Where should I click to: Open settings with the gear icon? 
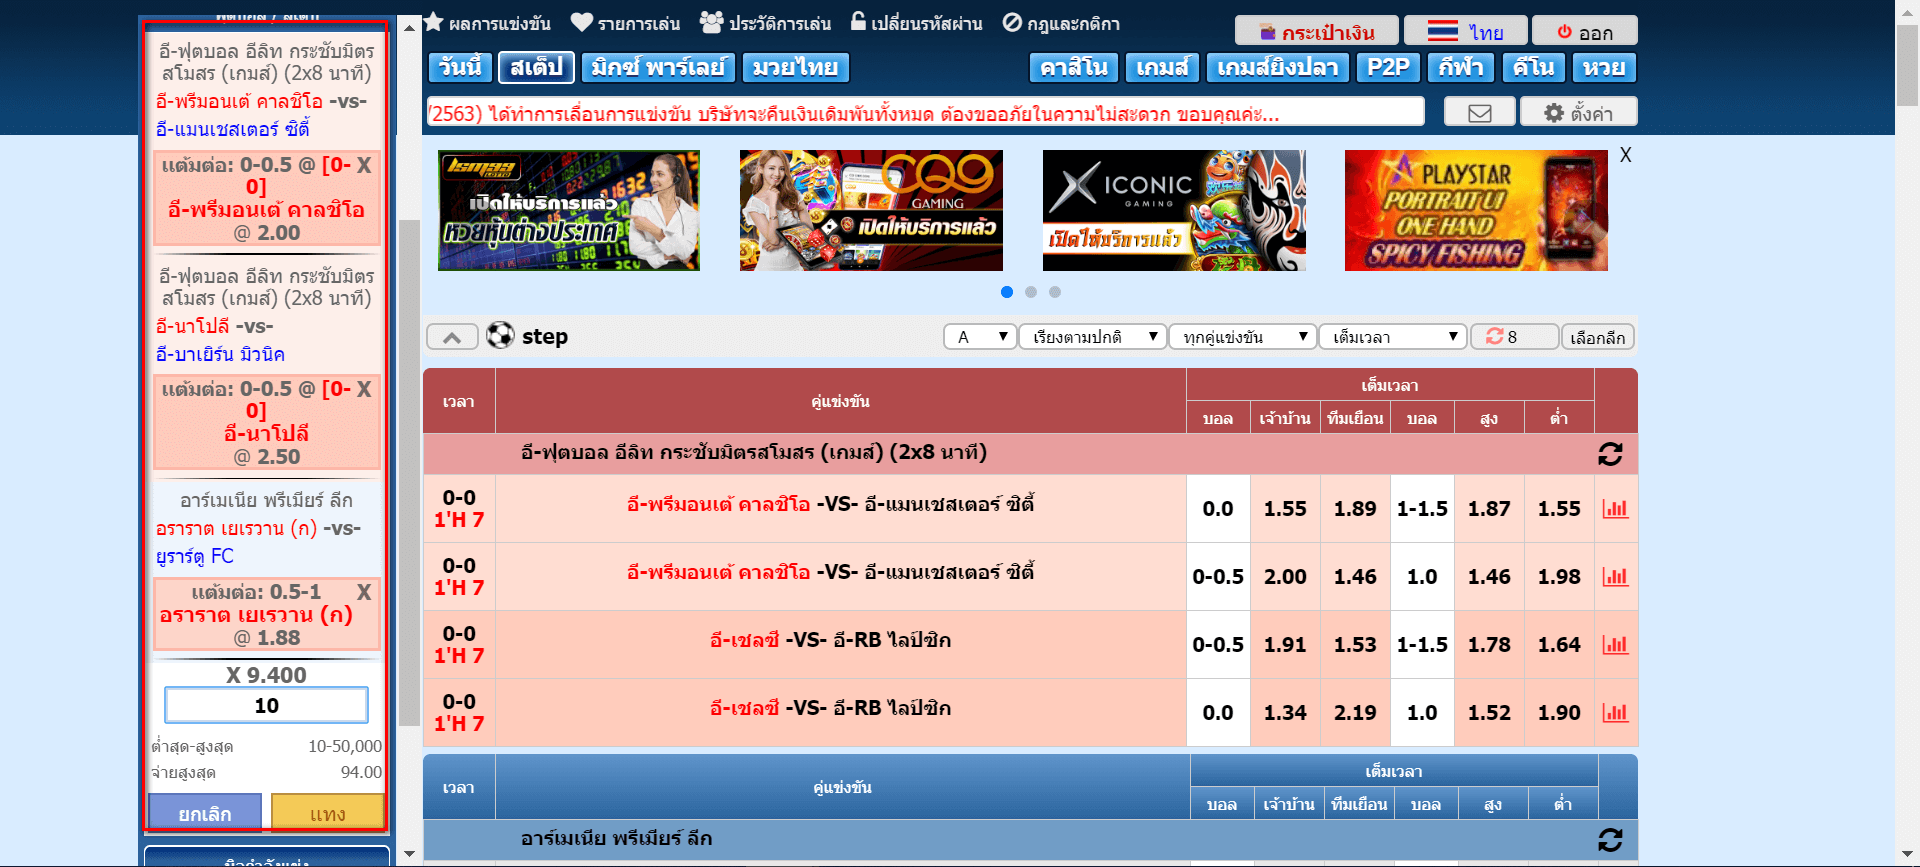click(1578, 113)
